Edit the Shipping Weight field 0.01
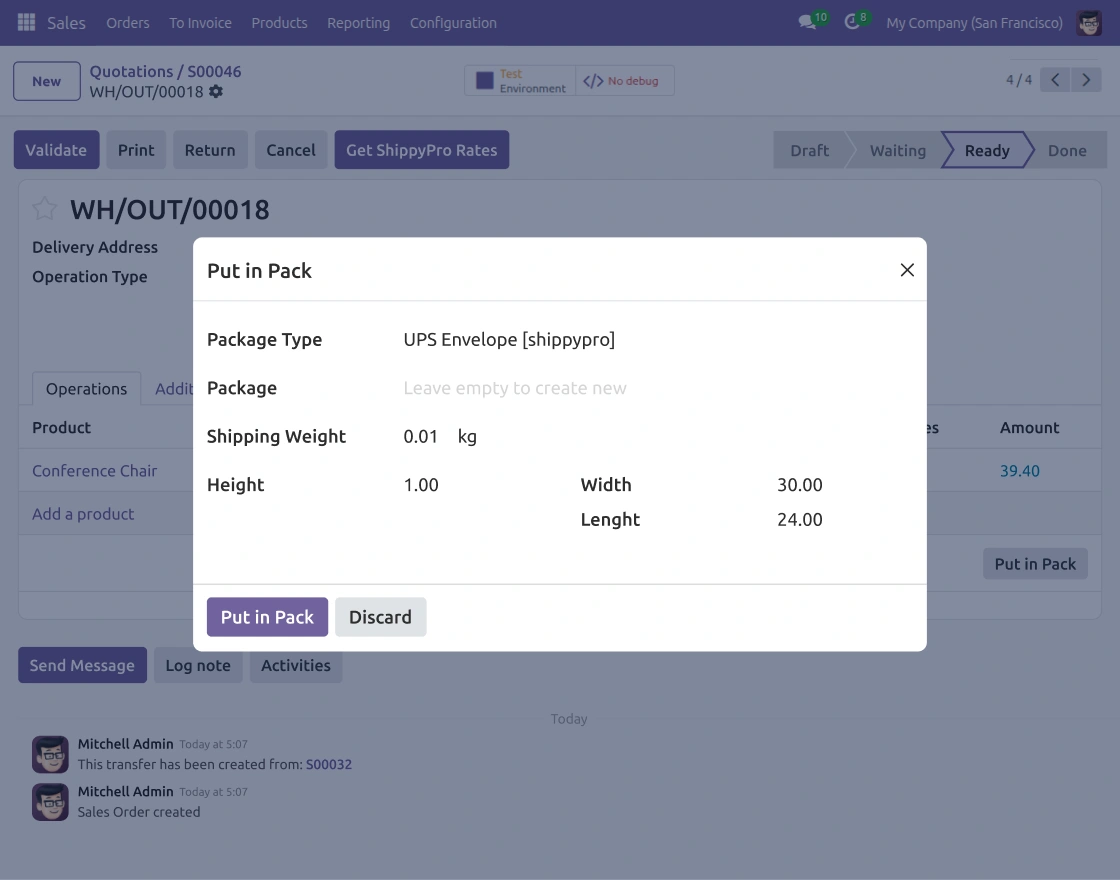The height and width of the screenshot is (880, 1120). (x=421, y=436)
